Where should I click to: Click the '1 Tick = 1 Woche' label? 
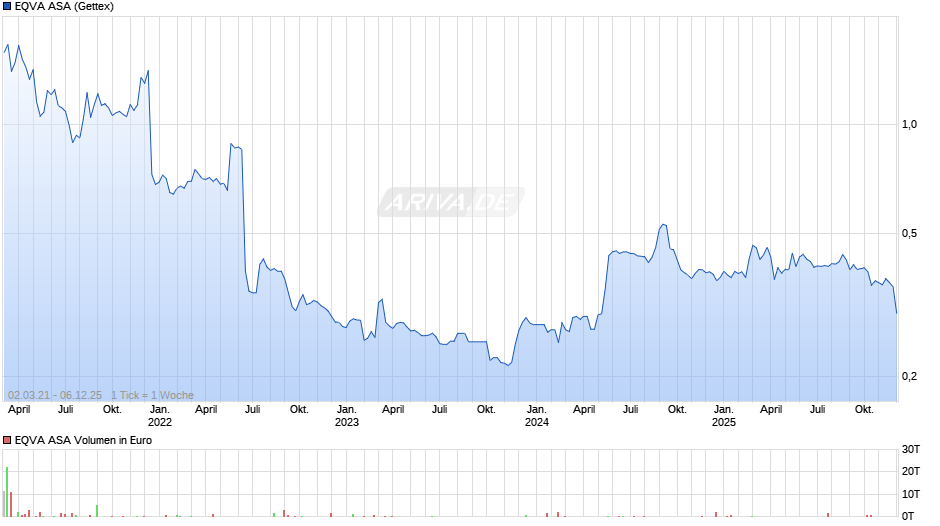pyautogui.click(x=152, y=395)
